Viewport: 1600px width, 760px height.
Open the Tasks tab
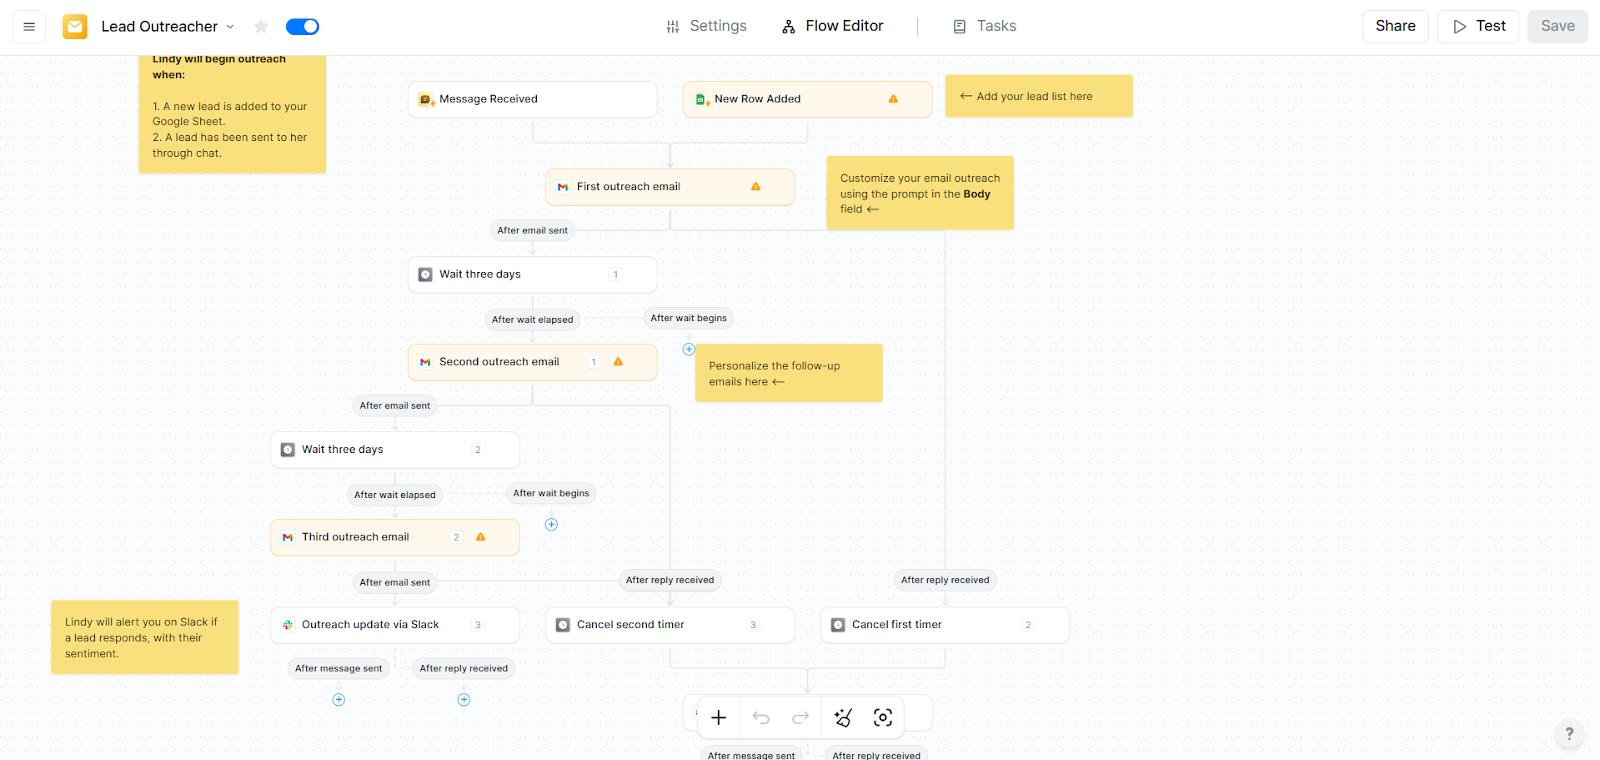click(984, 26)
